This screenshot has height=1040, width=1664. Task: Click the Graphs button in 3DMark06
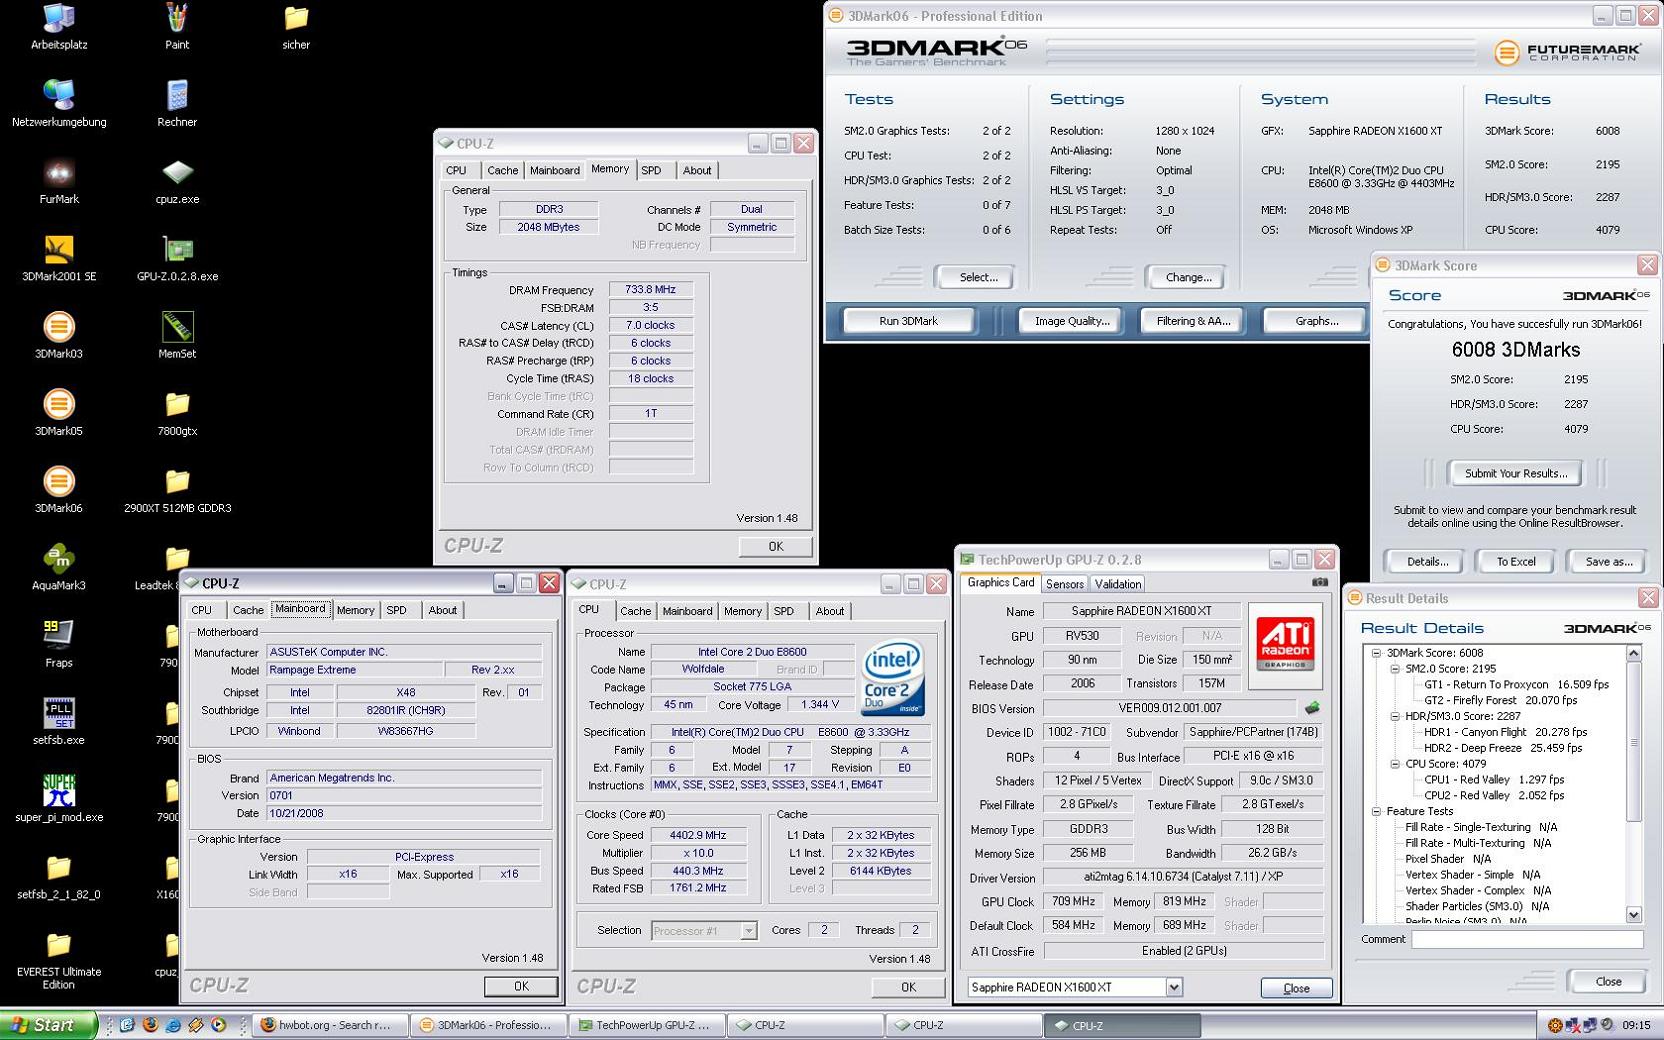[1316, 321]
